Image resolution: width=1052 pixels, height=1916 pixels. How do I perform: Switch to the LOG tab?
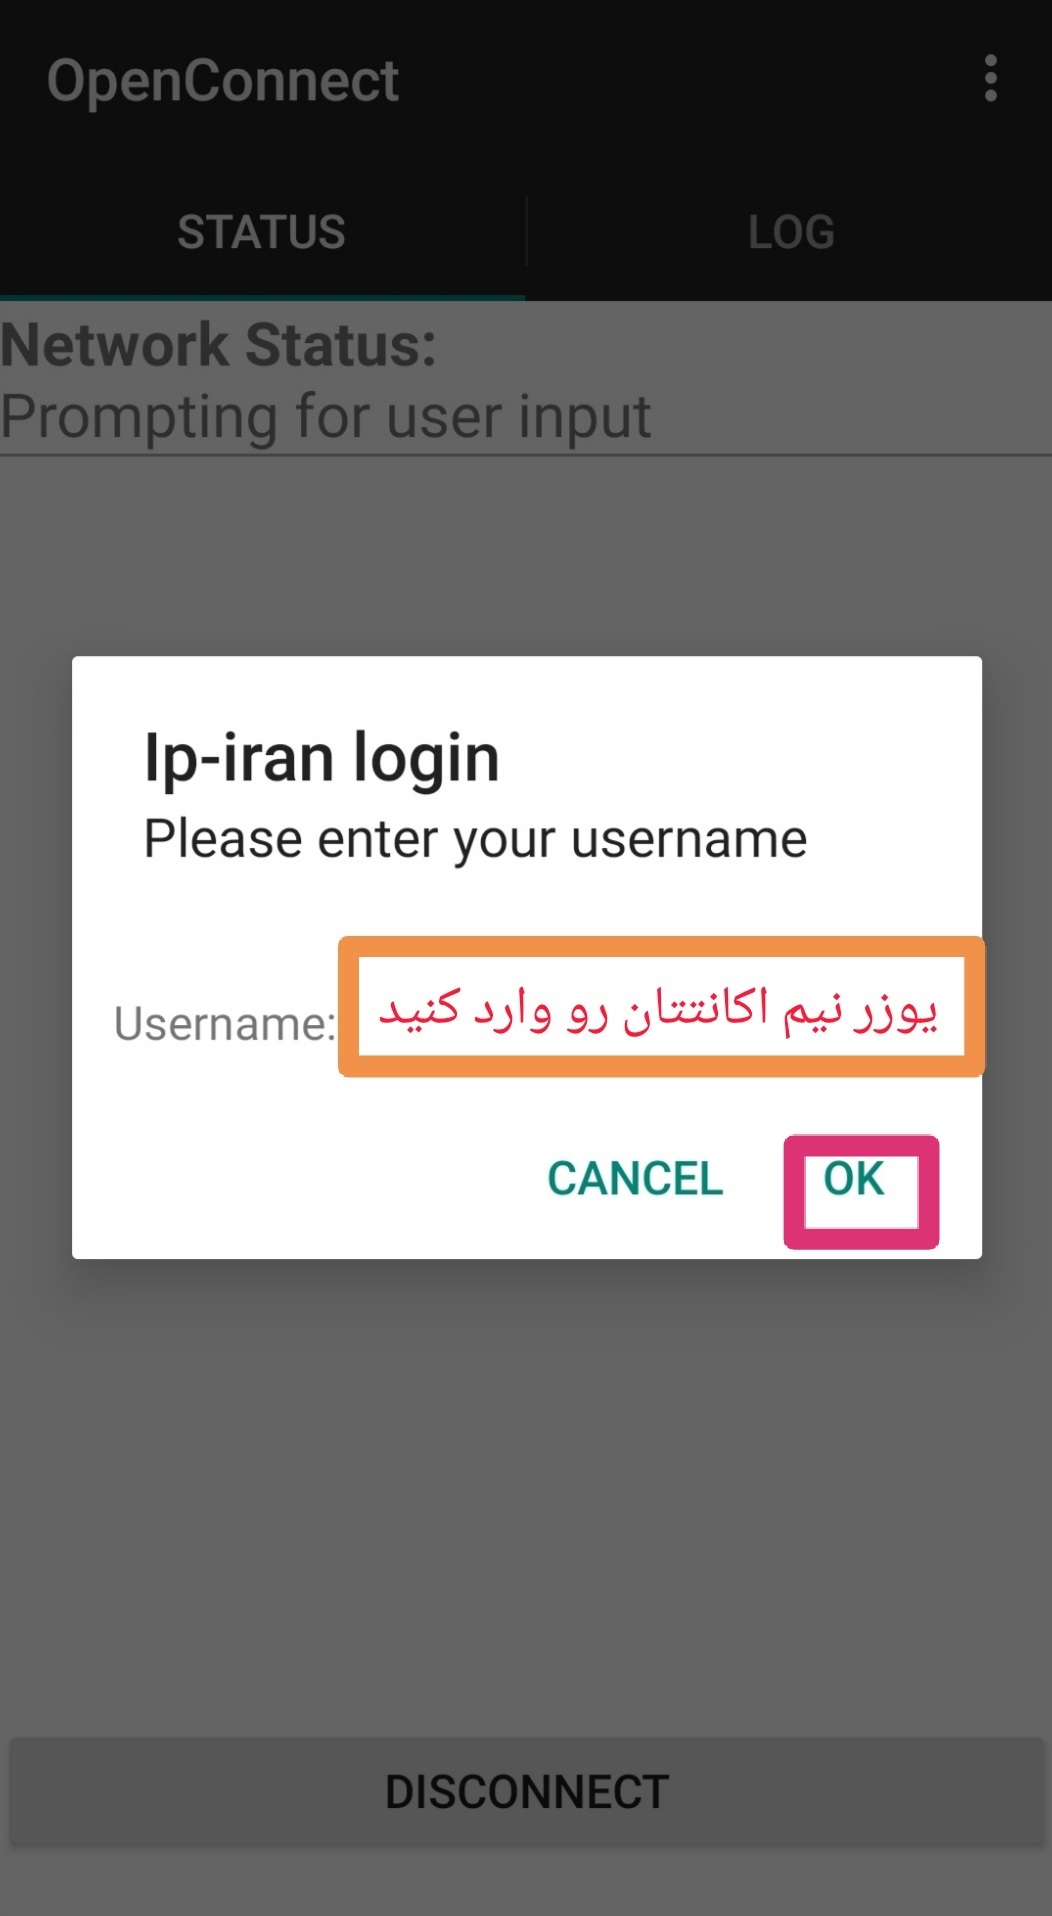coord(790,232)
